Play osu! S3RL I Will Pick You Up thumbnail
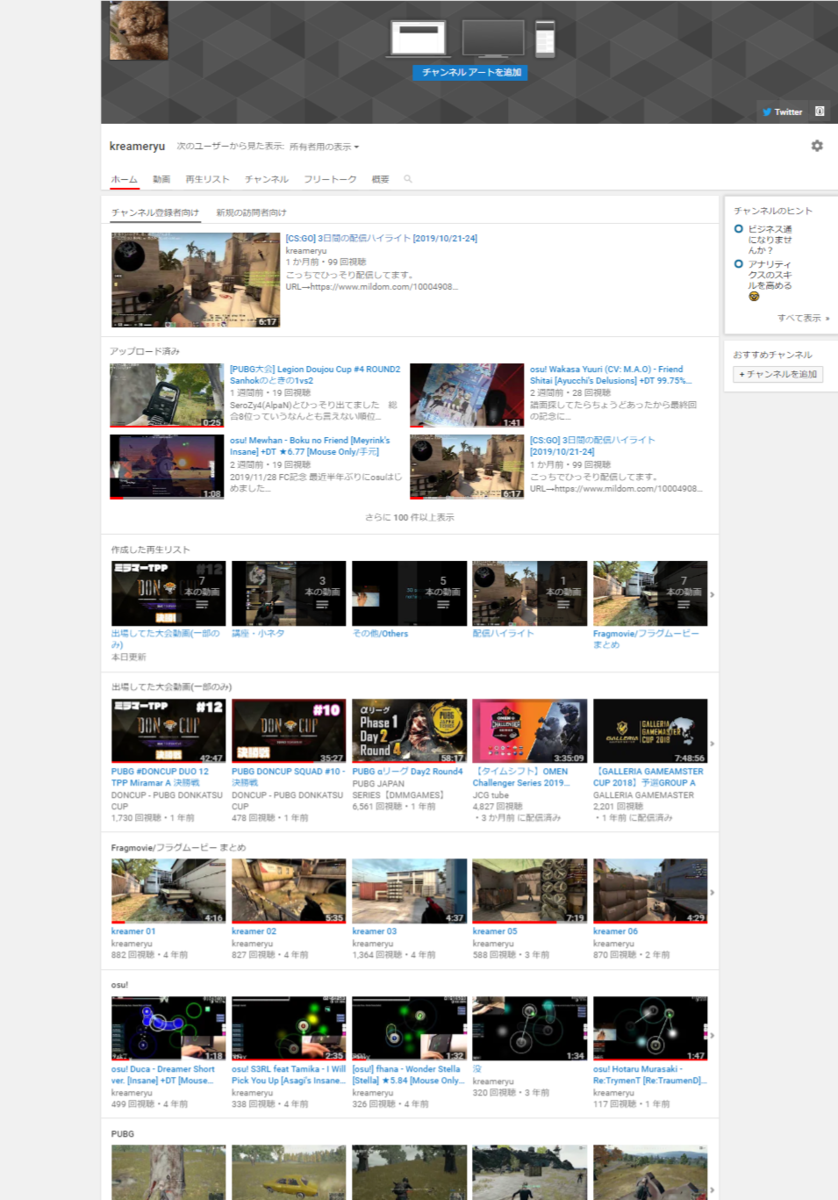Screen dimensions: 838x1200 pyautogui.click(x=289, y=1028)
